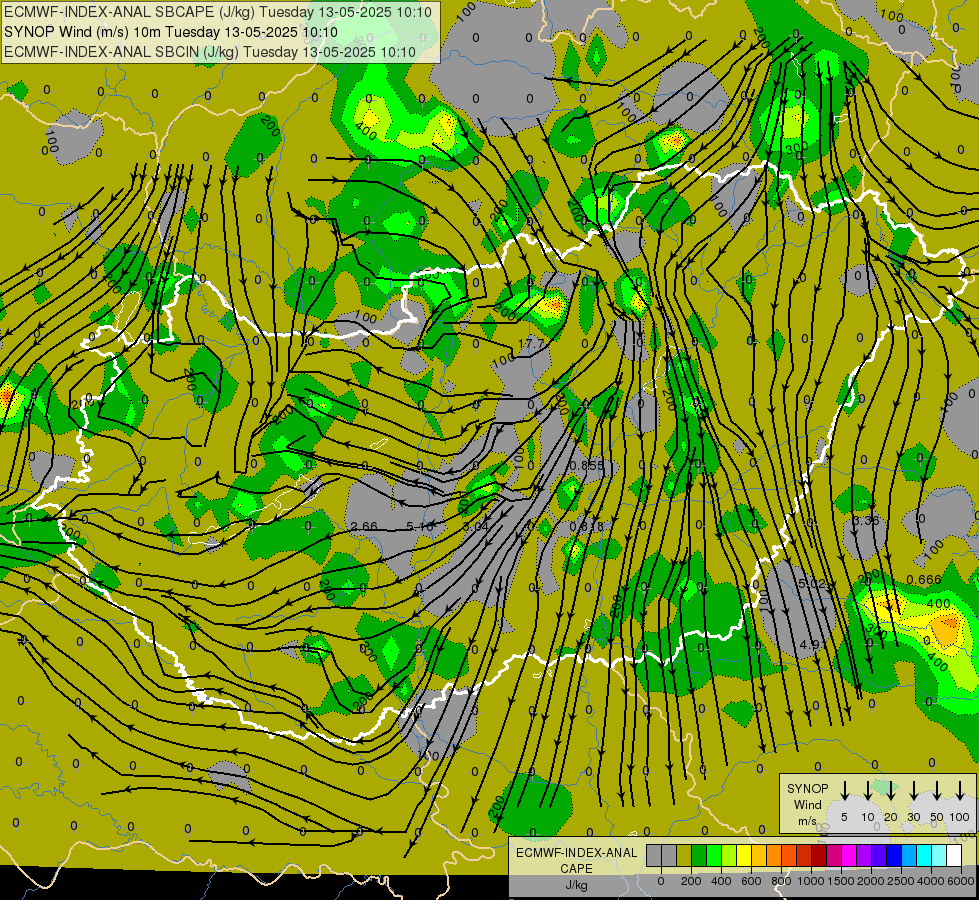Image resolution: width=979 pixels, height=900 pixels.
Task: Click the 'm/s' unit in wind legend
Action: 807,821
